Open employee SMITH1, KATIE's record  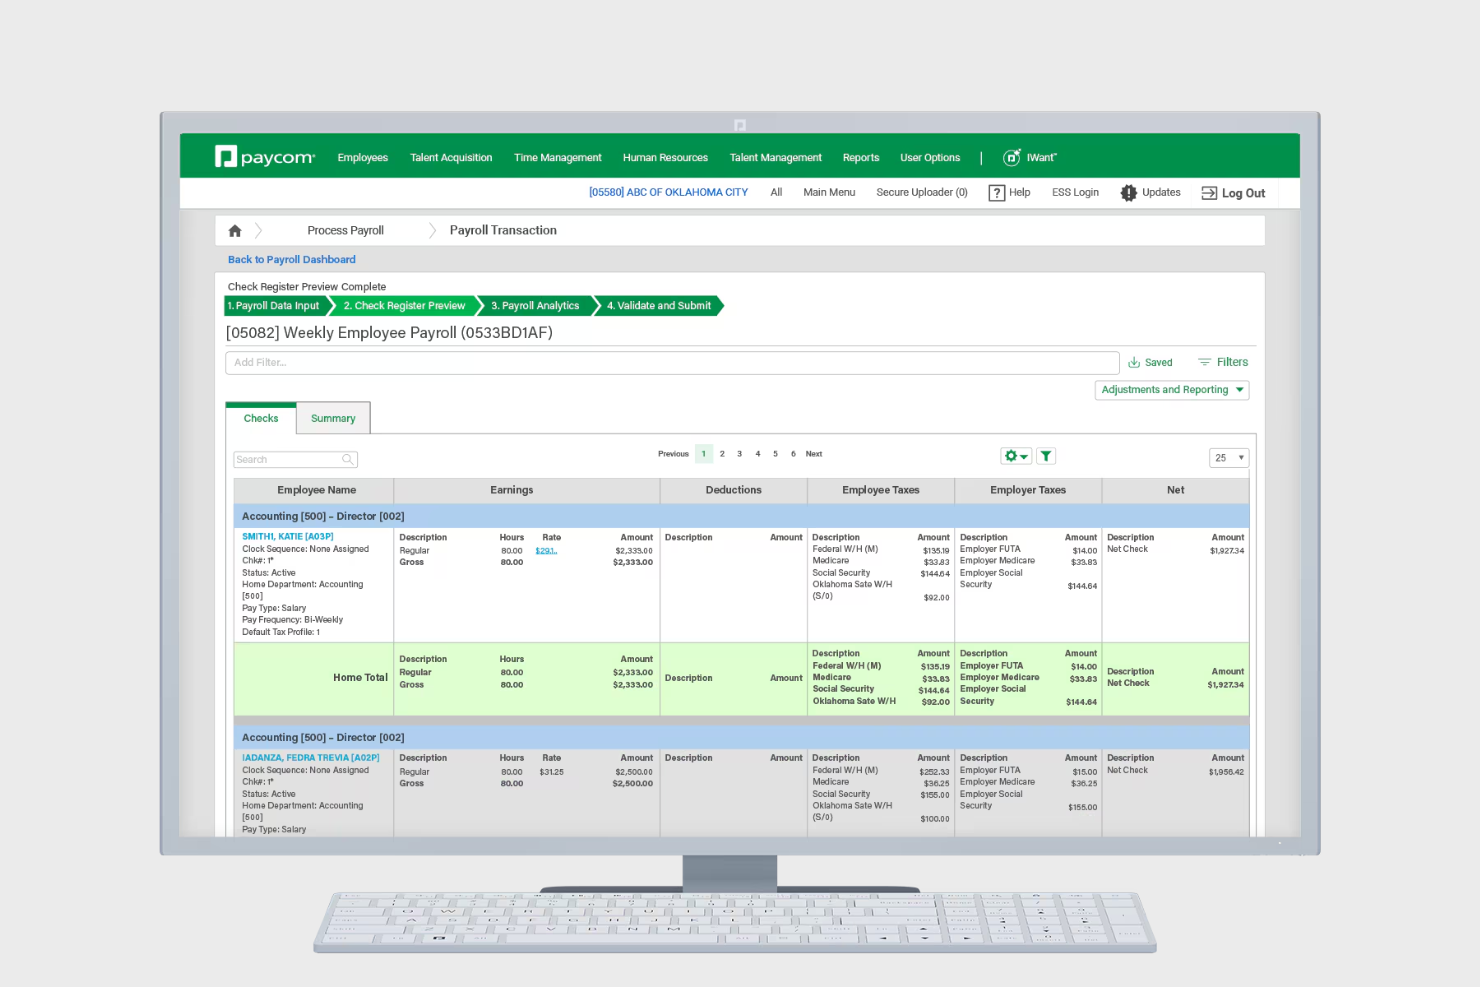coord(287,536)
